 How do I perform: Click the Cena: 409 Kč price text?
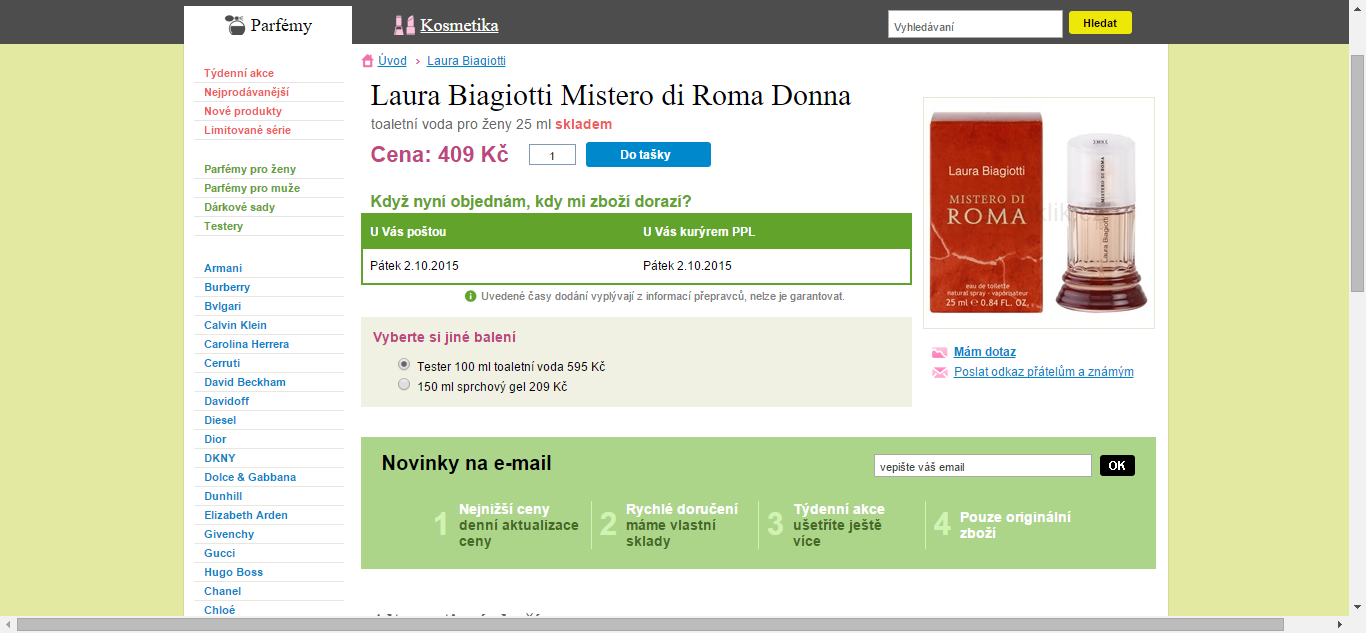tap(440, 154)
